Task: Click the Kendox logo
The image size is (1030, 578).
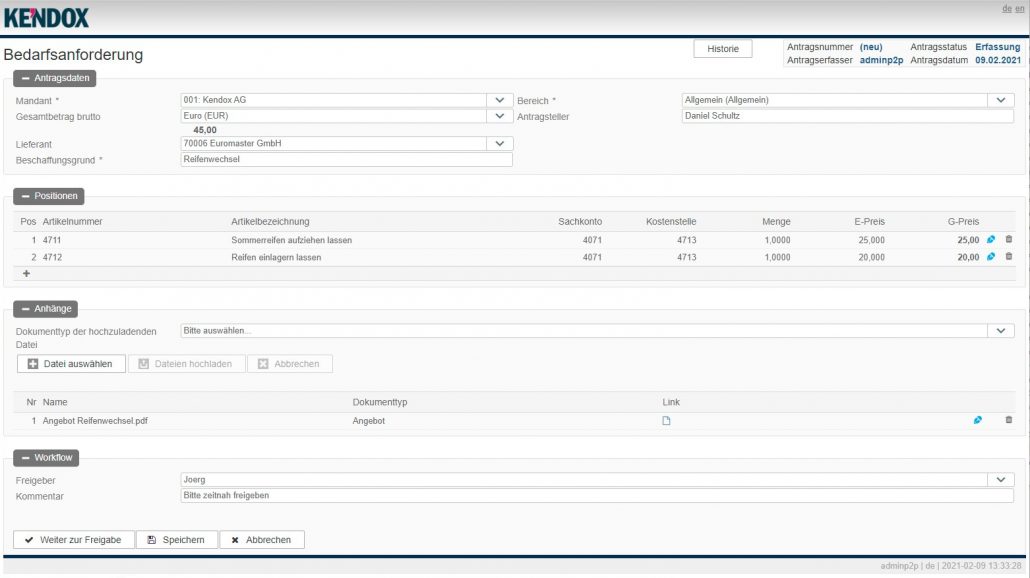Action: tap(46, 18)
